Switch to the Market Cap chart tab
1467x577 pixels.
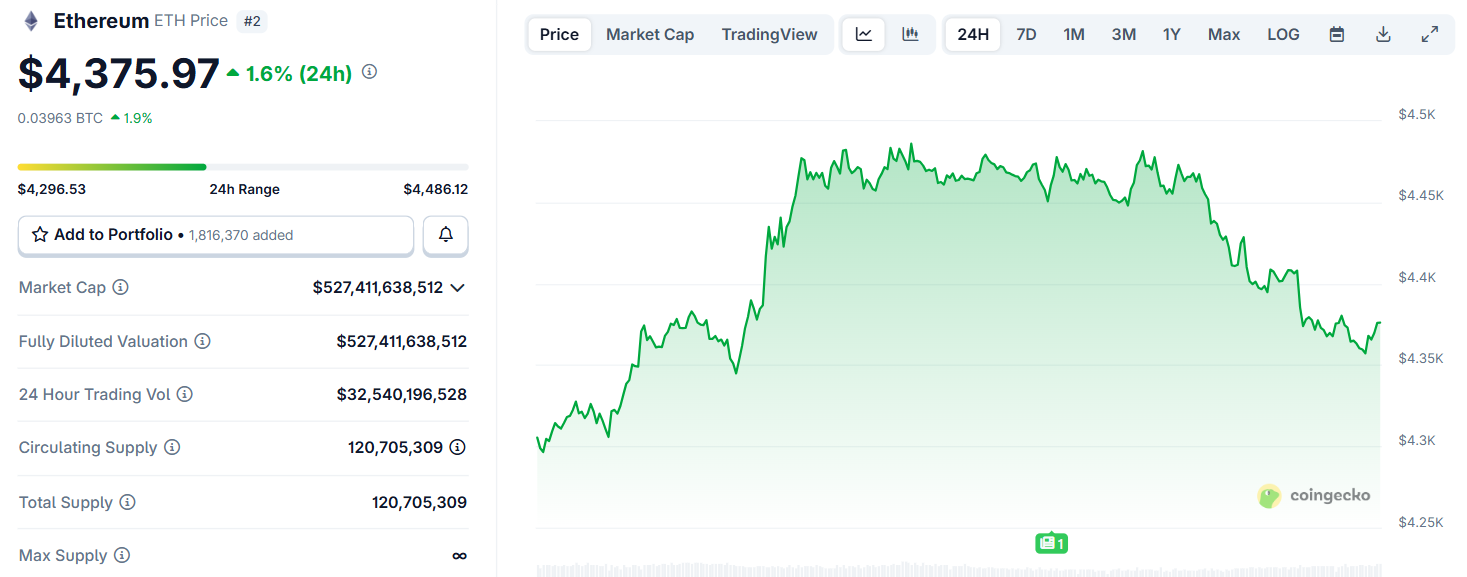tap(650, 34)
